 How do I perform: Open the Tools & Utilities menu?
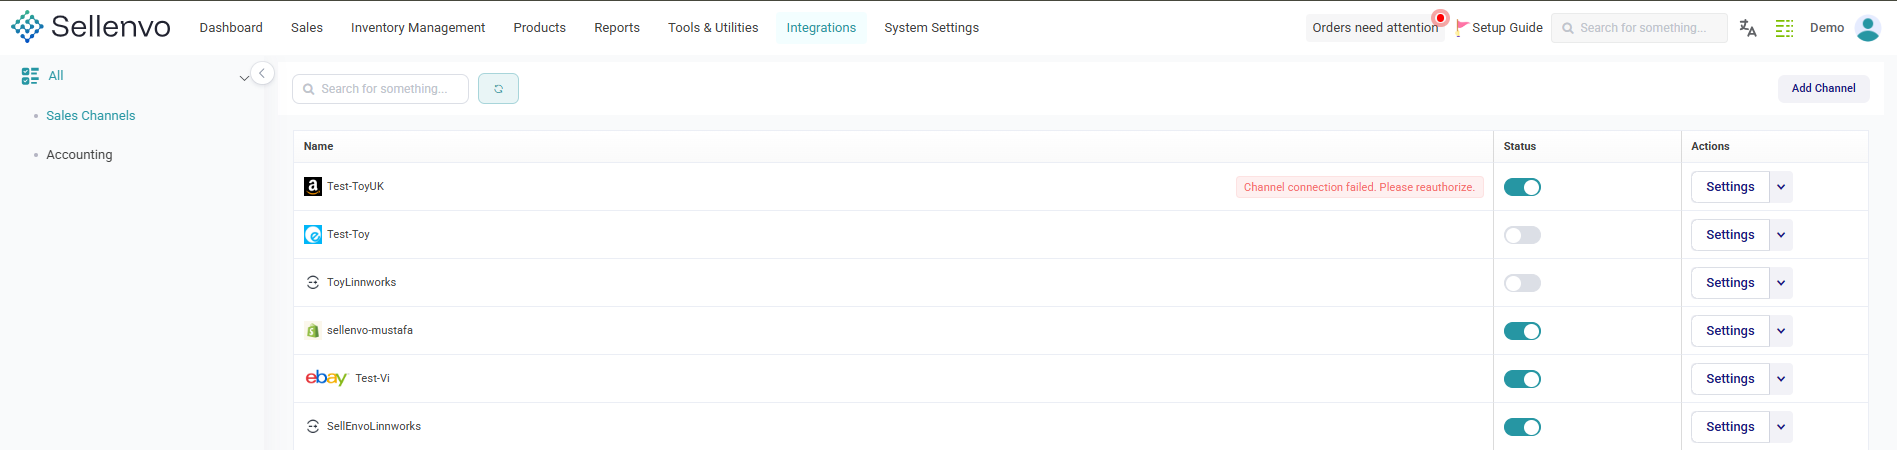coord(713,28)
